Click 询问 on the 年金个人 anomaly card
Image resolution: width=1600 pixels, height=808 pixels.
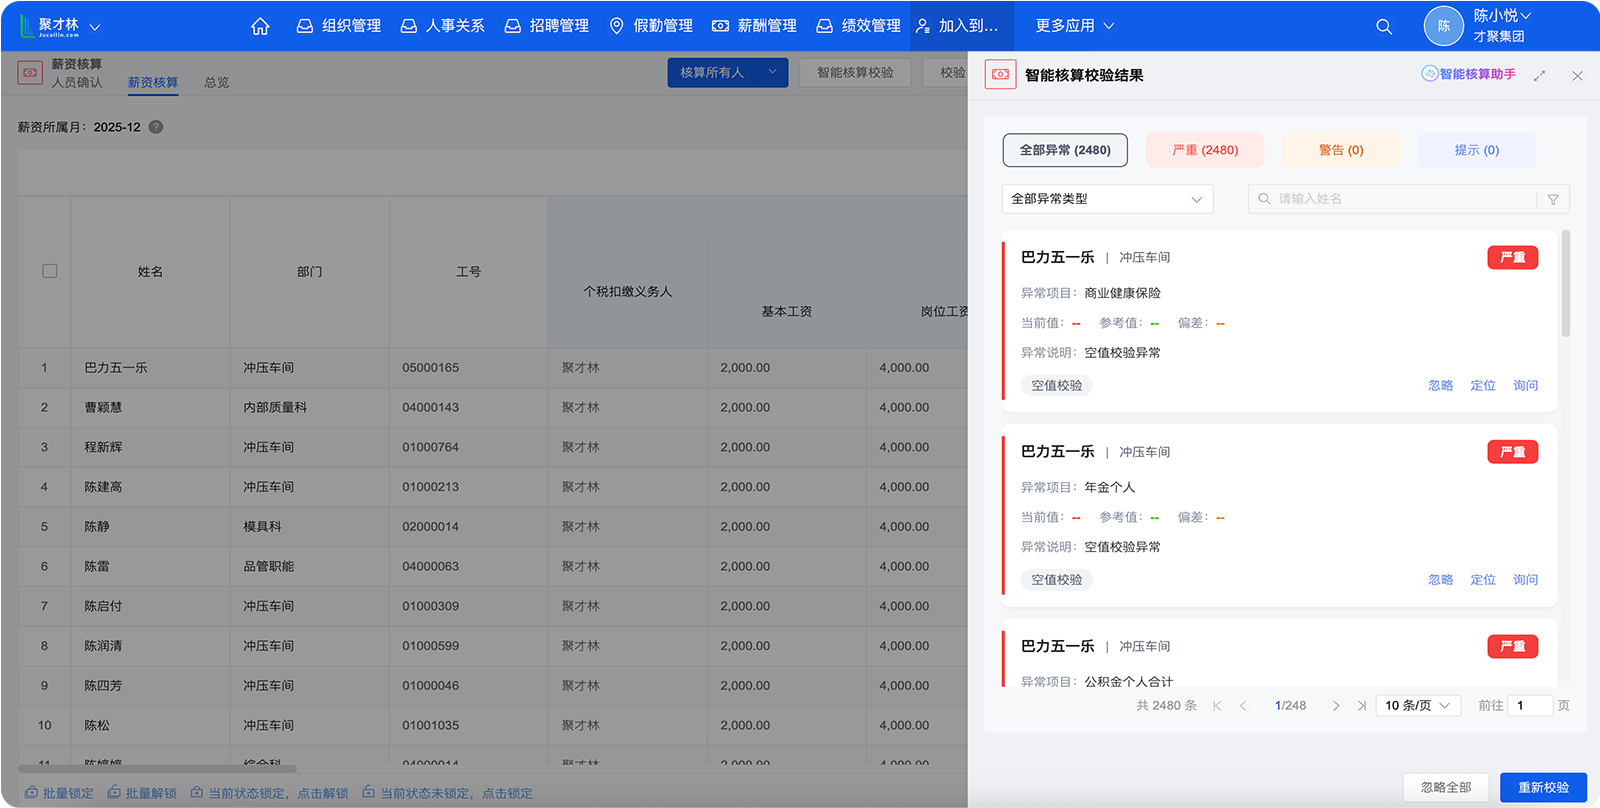click(1526, 579)
